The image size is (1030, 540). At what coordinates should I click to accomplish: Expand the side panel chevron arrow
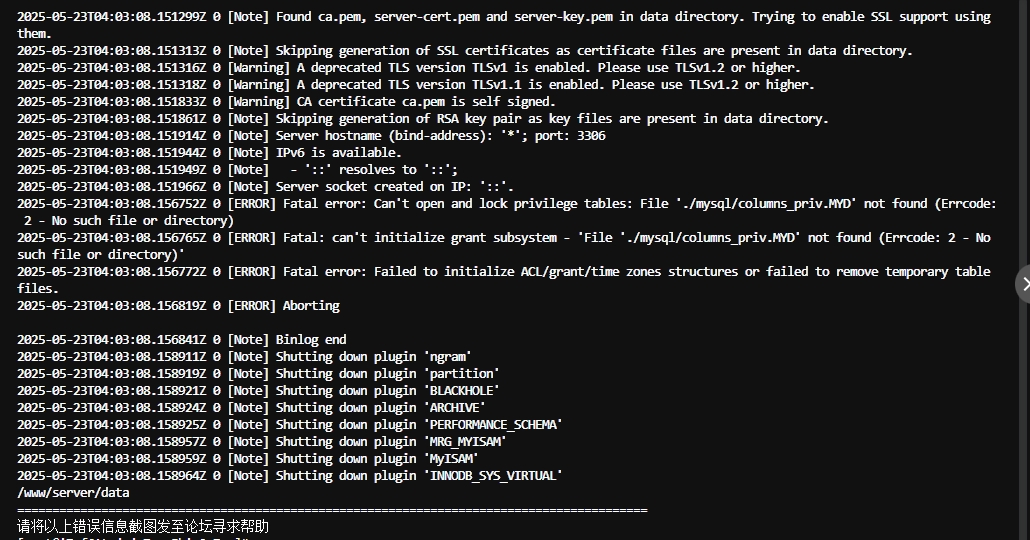(x=1023, y=284)
